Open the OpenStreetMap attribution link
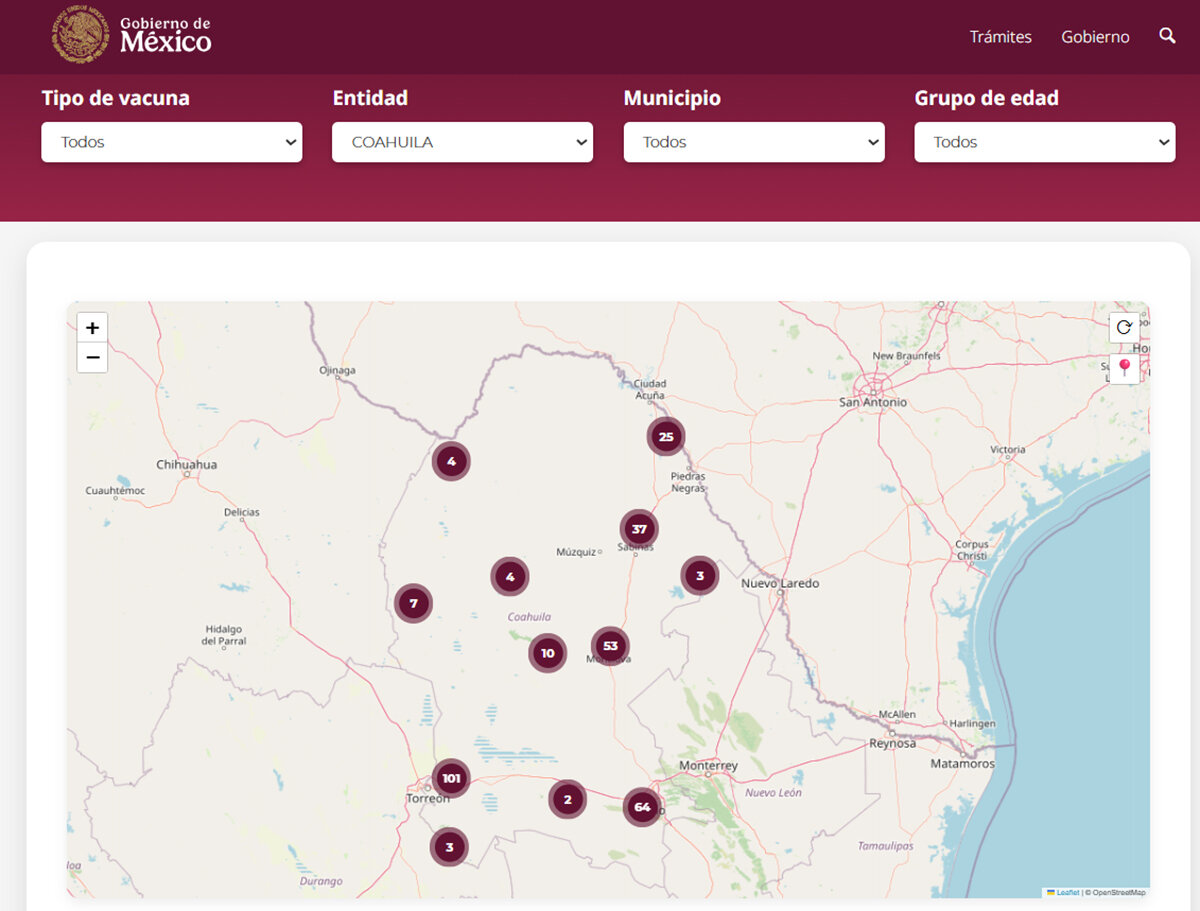This screenshot has width=1200, height=911. pyautogui.click(x=1118, y=892)
